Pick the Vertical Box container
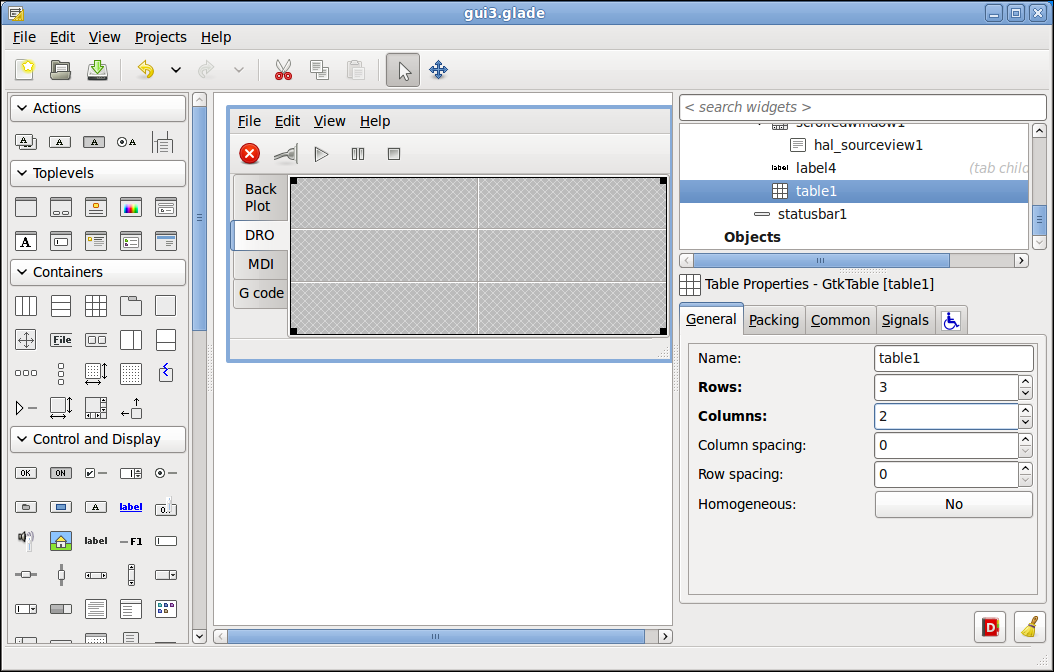The width and height of the screenshot is (1054, 672). (x=60, y=306)
